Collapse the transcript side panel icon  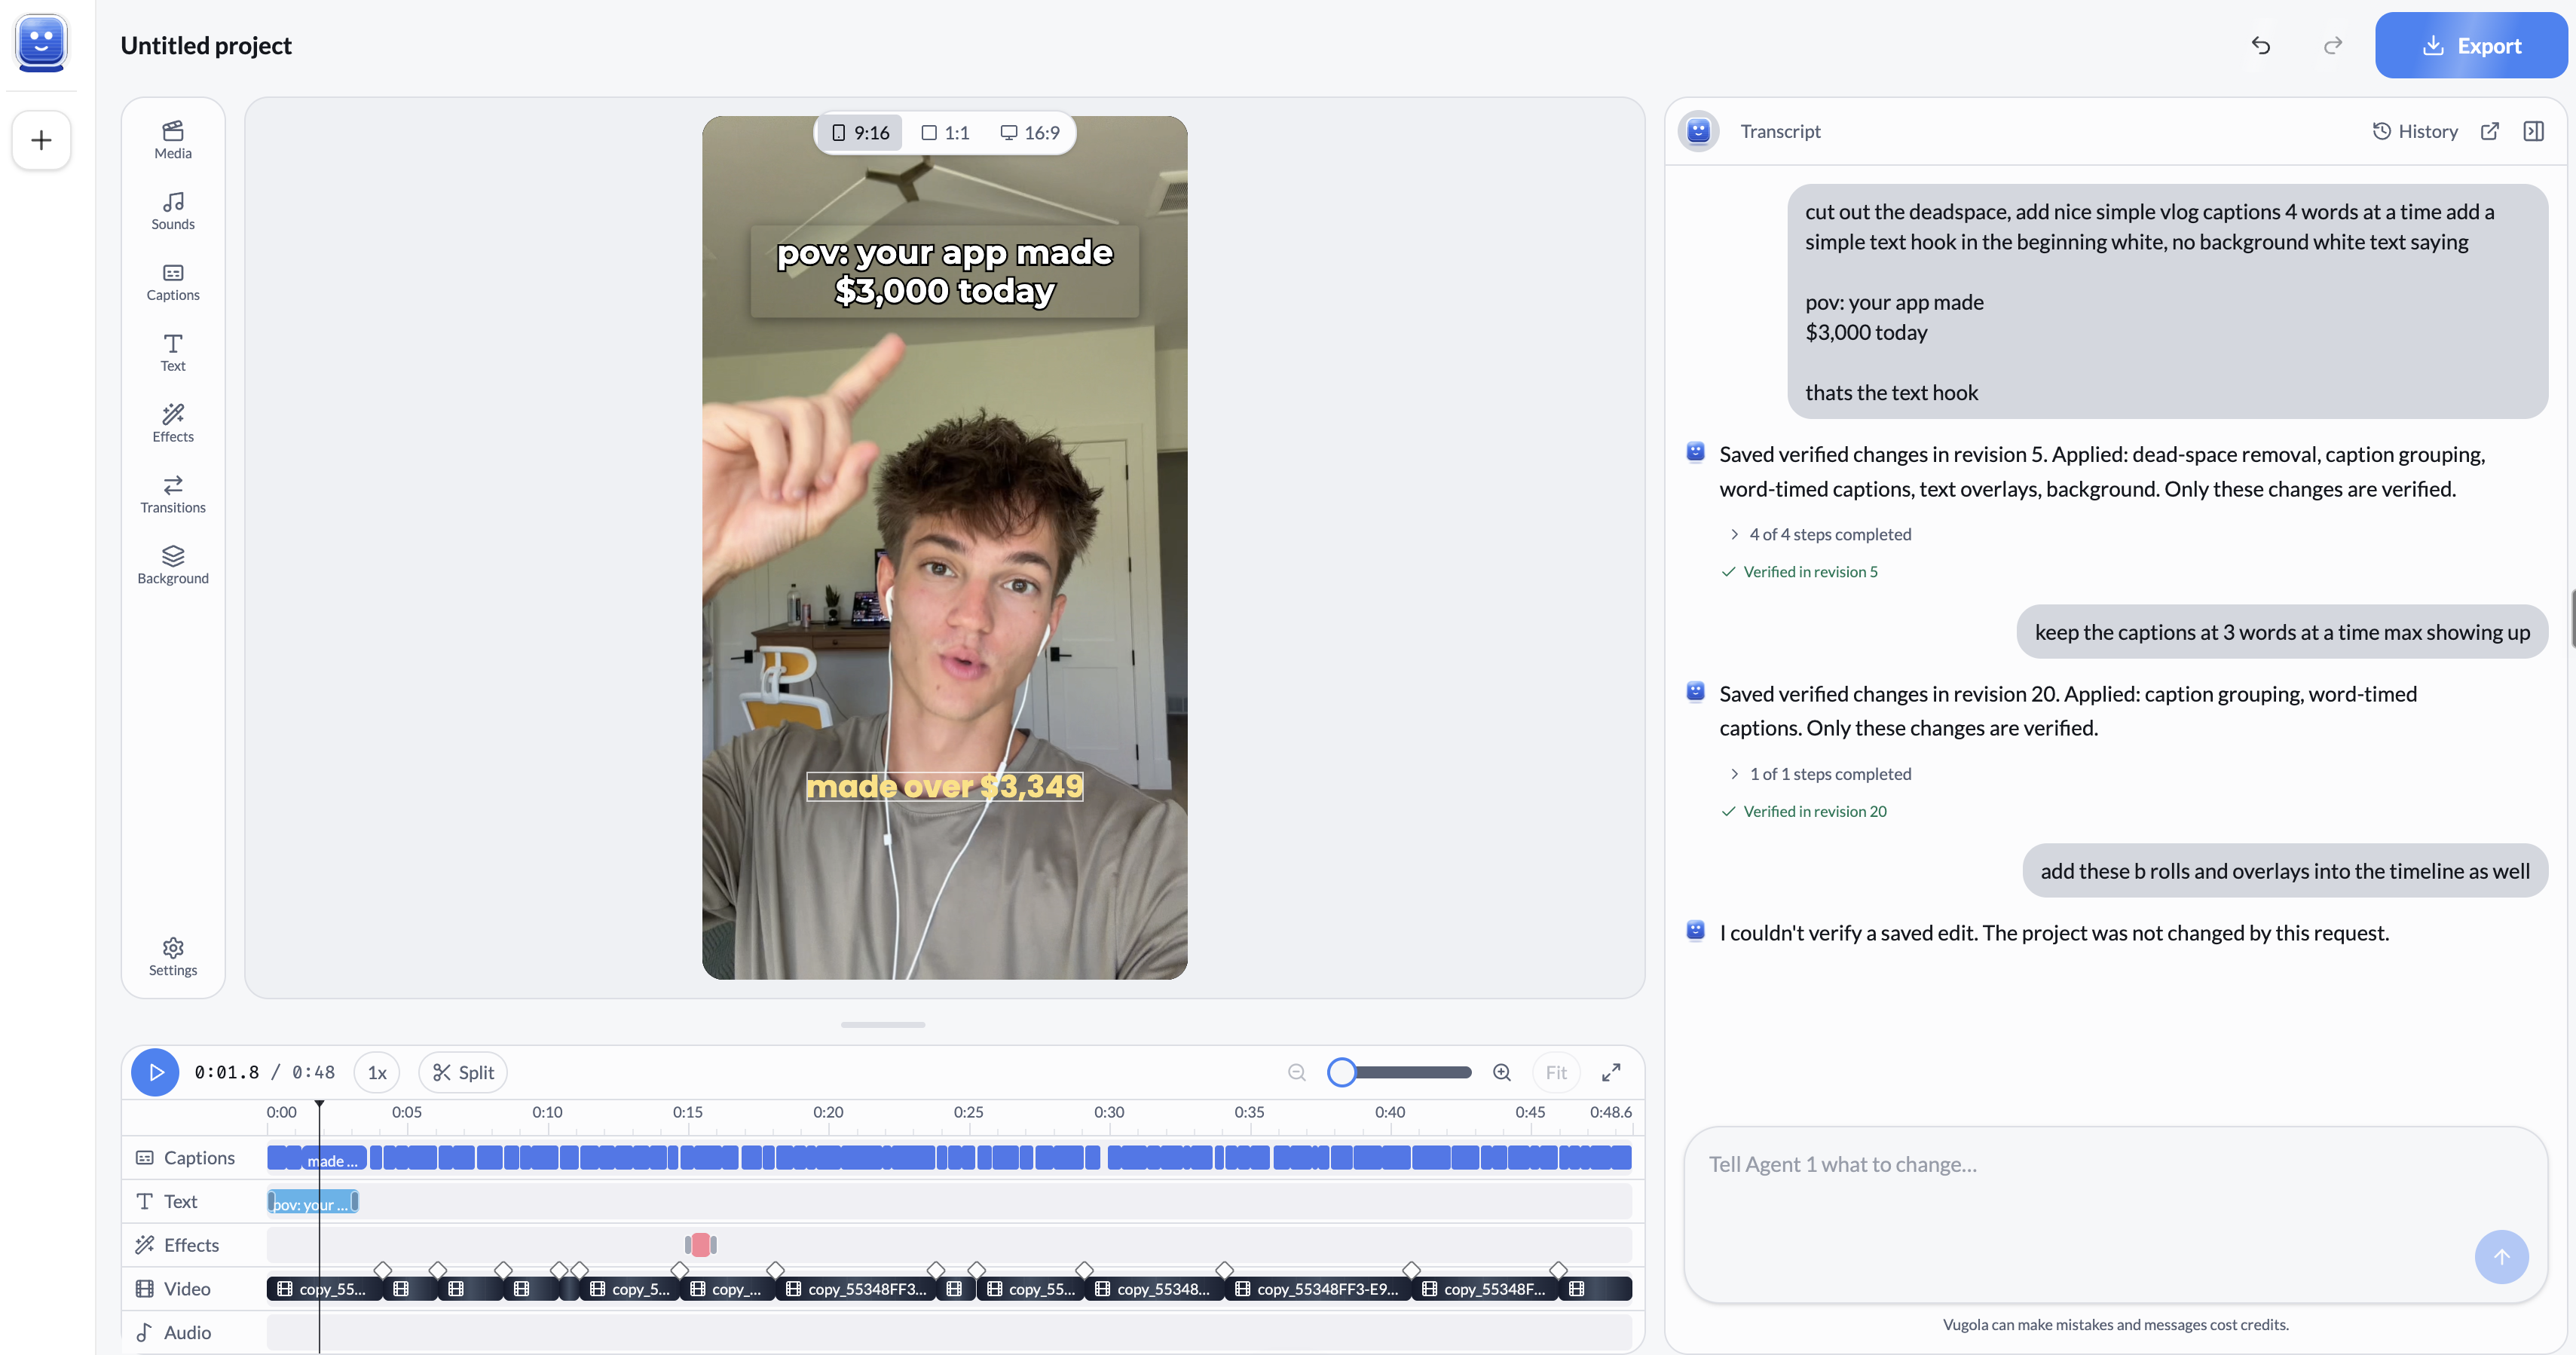click(x=2533, y=131)
